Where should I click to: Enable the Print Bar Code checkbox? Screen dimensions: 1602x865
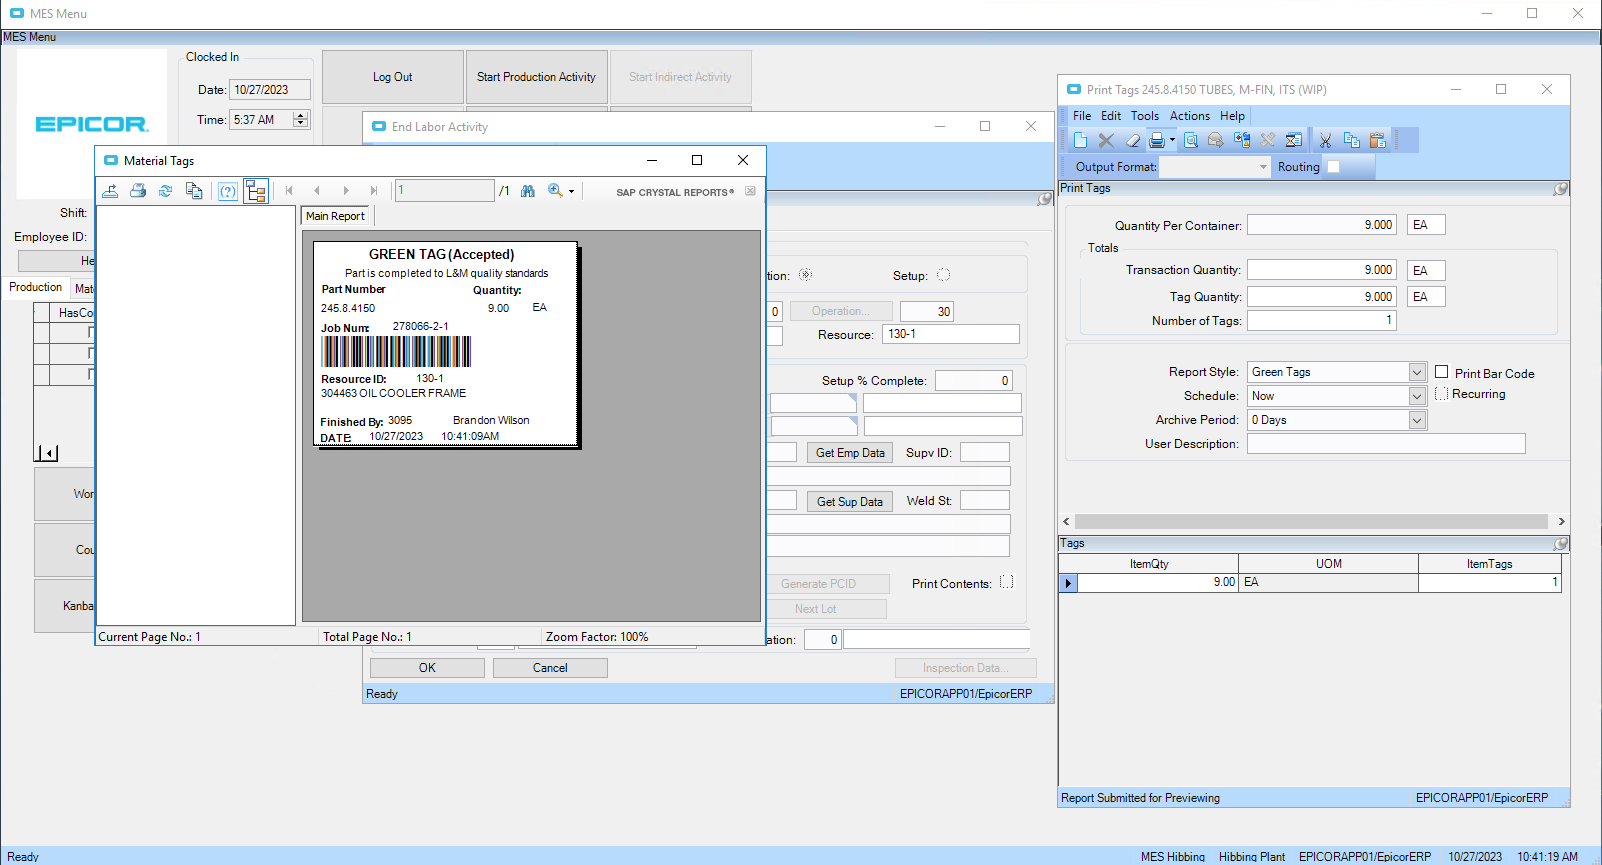(1441, 372)
